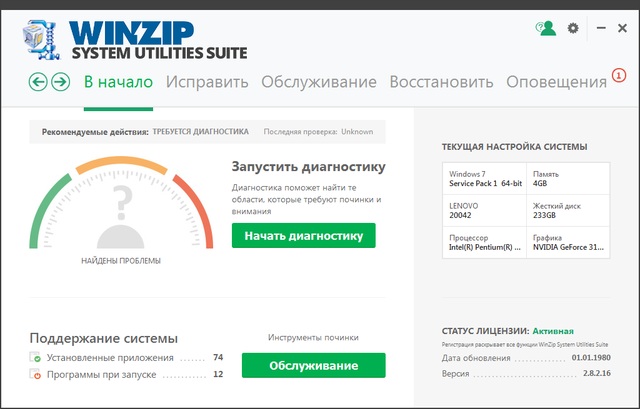
Task: Open the 'Установленные приложения' list
Action: [x=109, y=358]
